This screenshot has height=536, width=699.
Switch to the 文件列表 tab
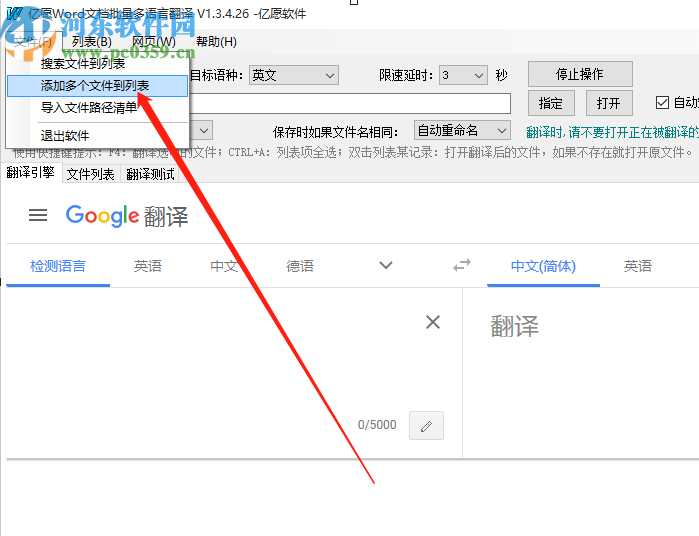click(90, 174)
